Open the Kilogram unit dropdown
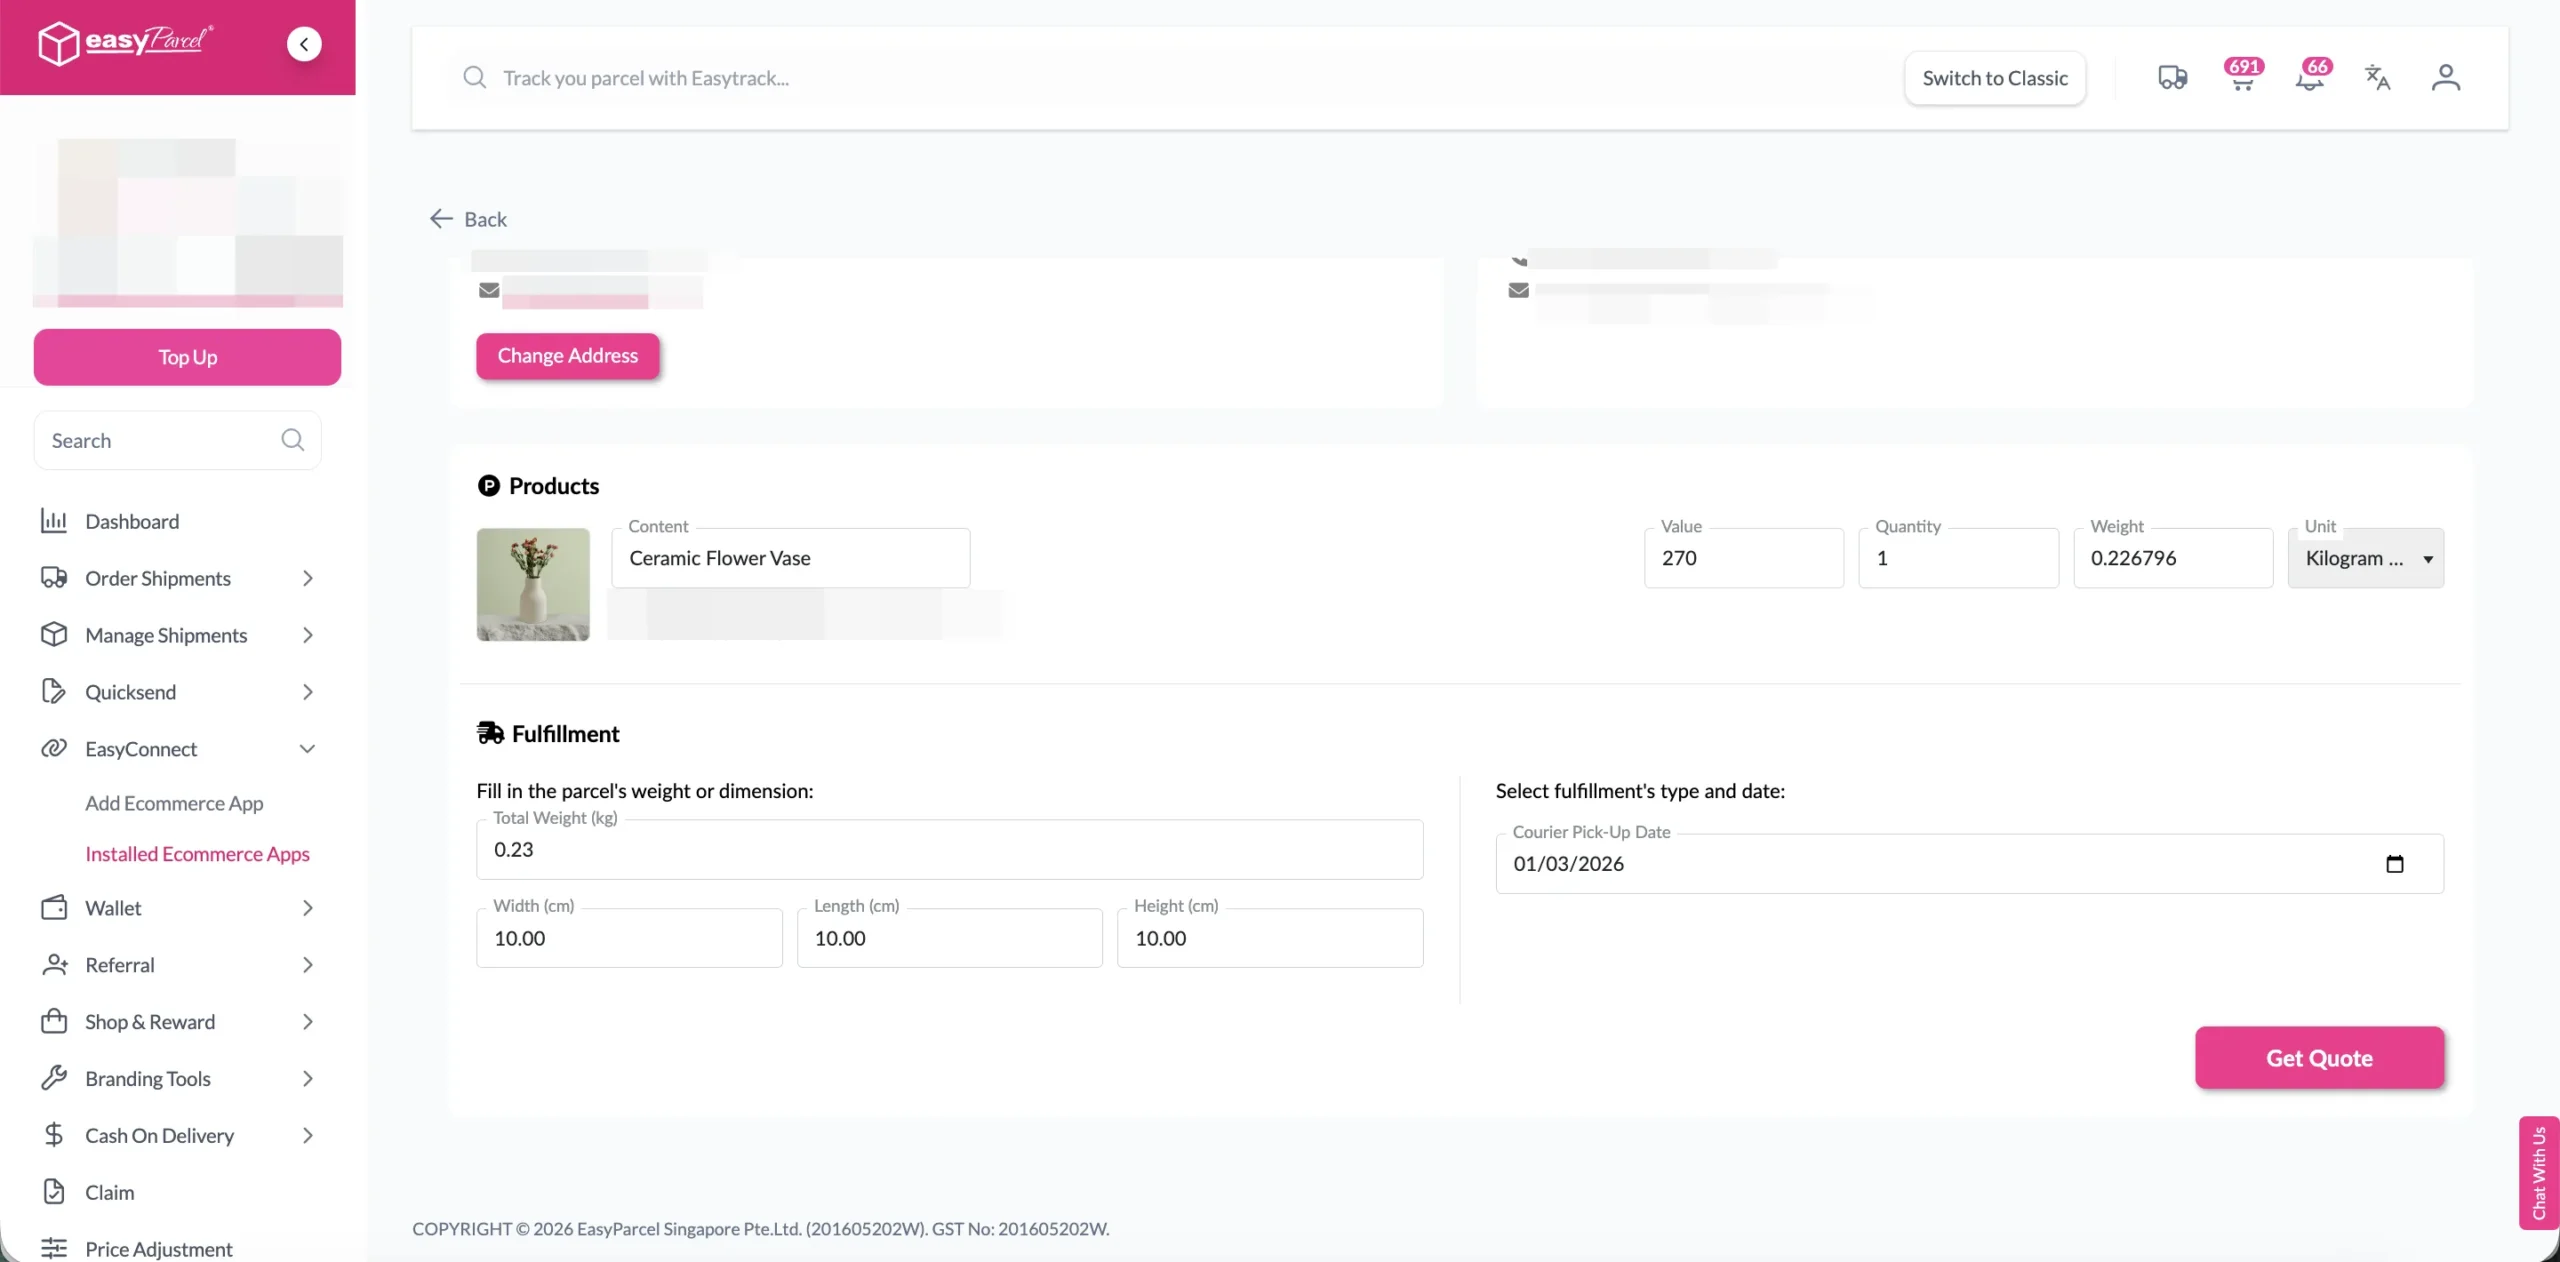 [2365, 559]
